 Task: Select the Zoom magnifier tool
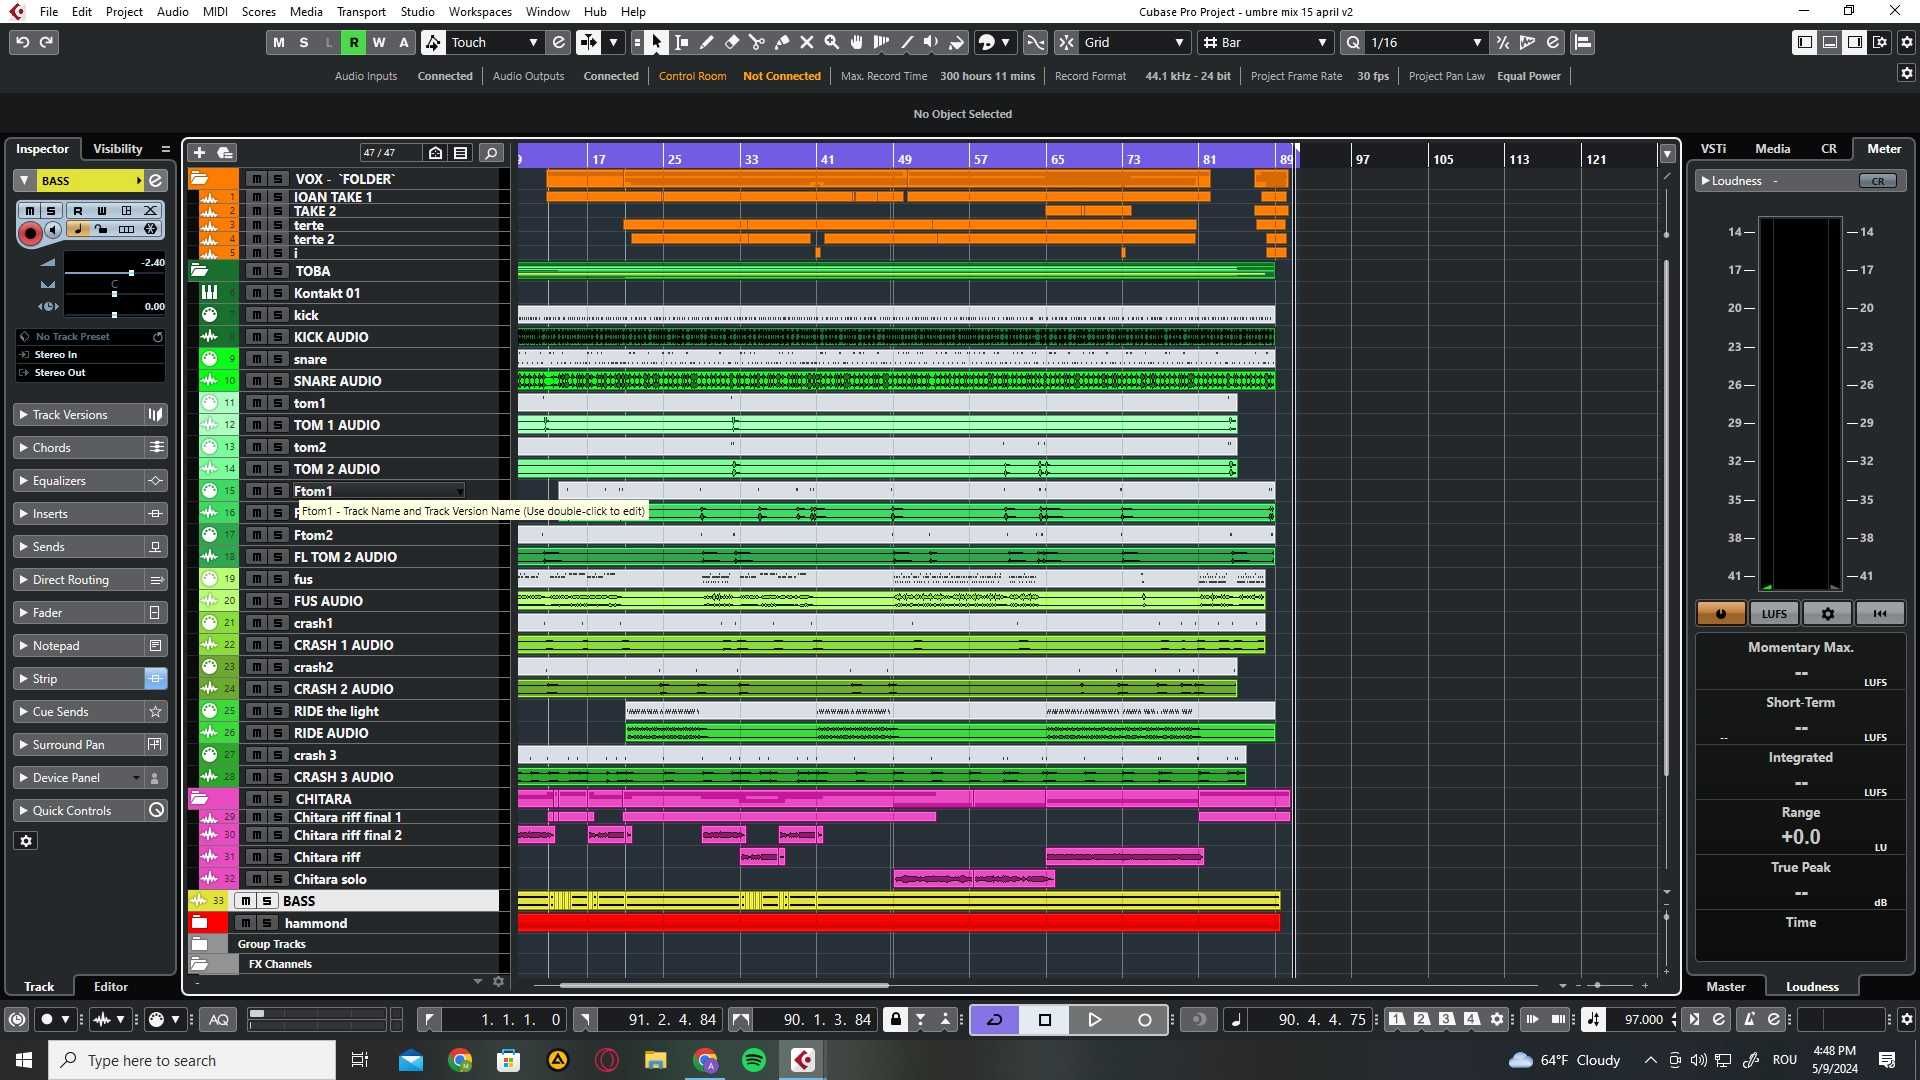pos(832,42)
